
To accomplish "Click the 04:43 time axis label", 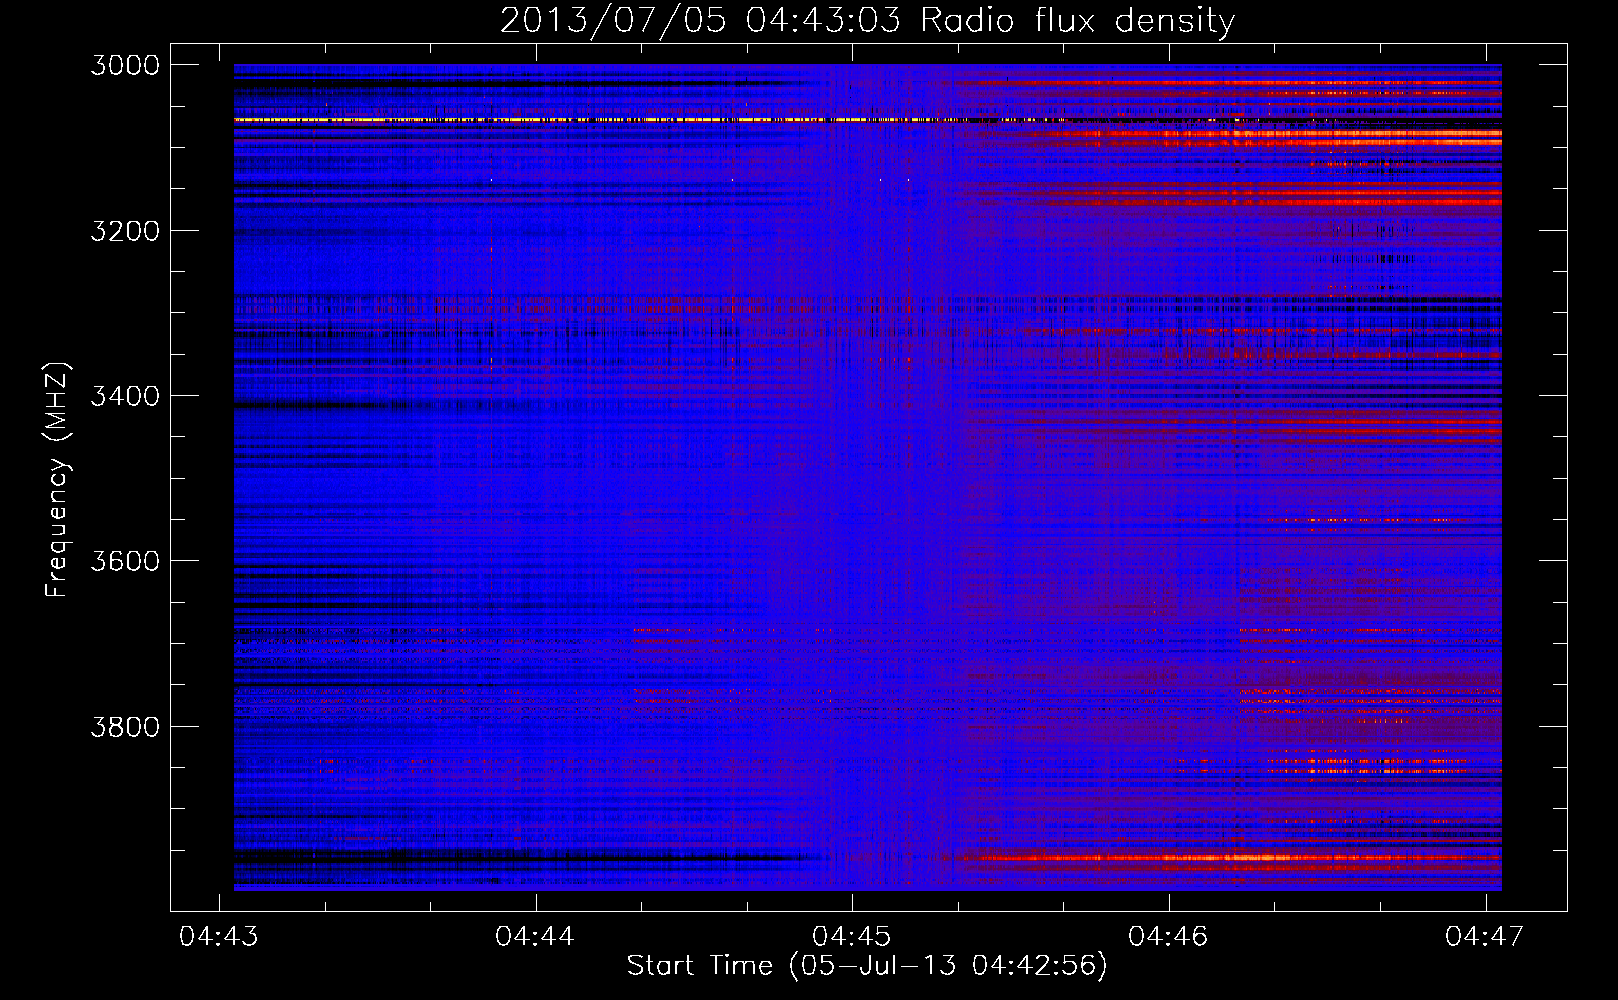I will pyautogui.click(x=218, y=936).
